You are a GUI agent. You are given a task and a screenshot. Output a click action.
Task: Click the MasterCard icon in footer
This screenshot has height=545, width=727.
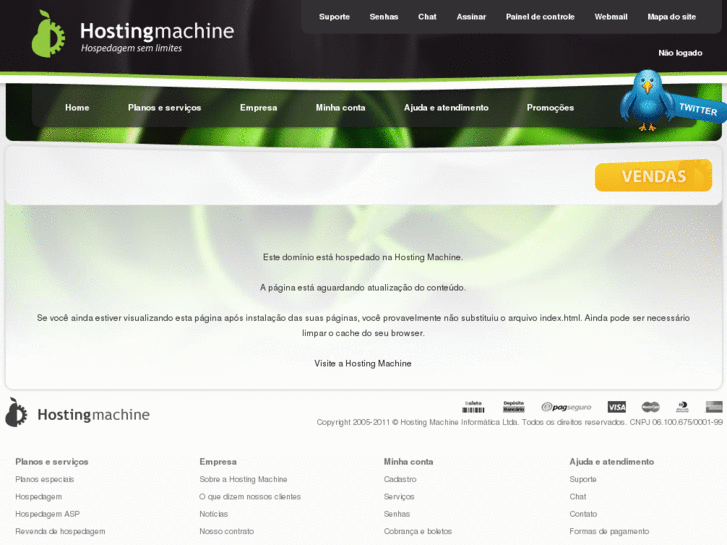[650, 407]
